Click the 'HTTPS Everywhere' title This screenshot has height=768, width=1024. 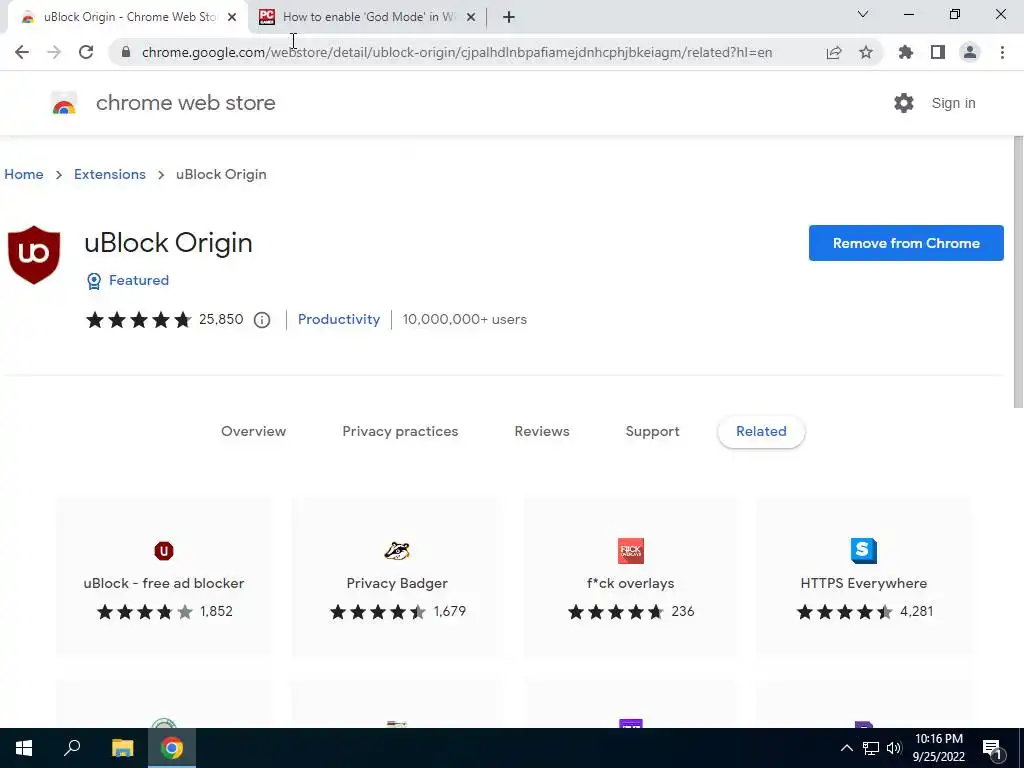[864, 583]
